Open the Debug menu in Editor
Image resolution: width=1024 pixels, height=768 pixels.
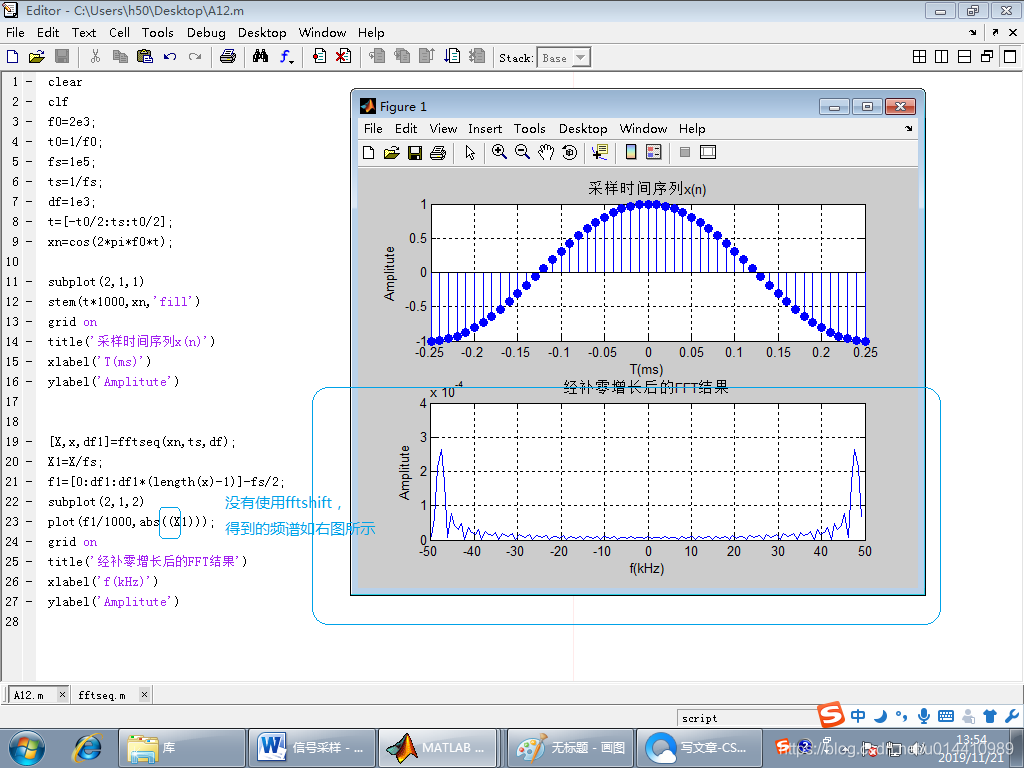click(x=206, y=33)
